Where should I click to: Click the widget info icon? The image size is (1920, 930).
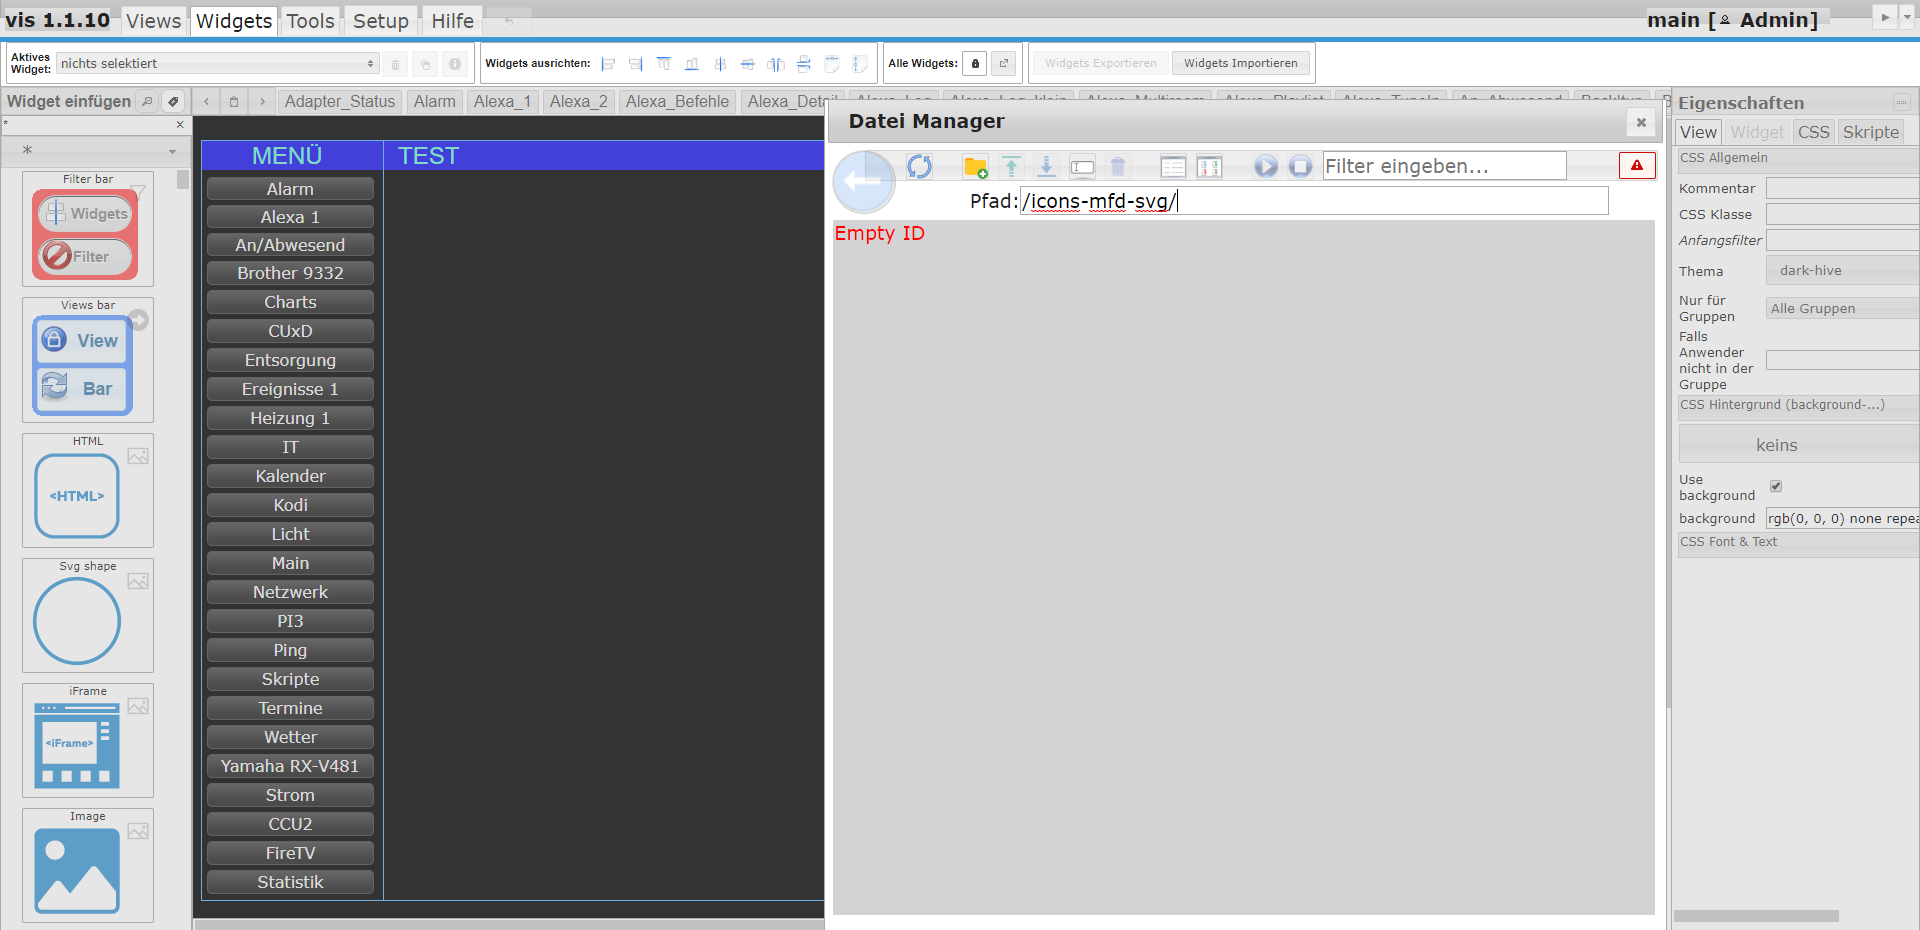pyautogui.click(x=455, y=64)
